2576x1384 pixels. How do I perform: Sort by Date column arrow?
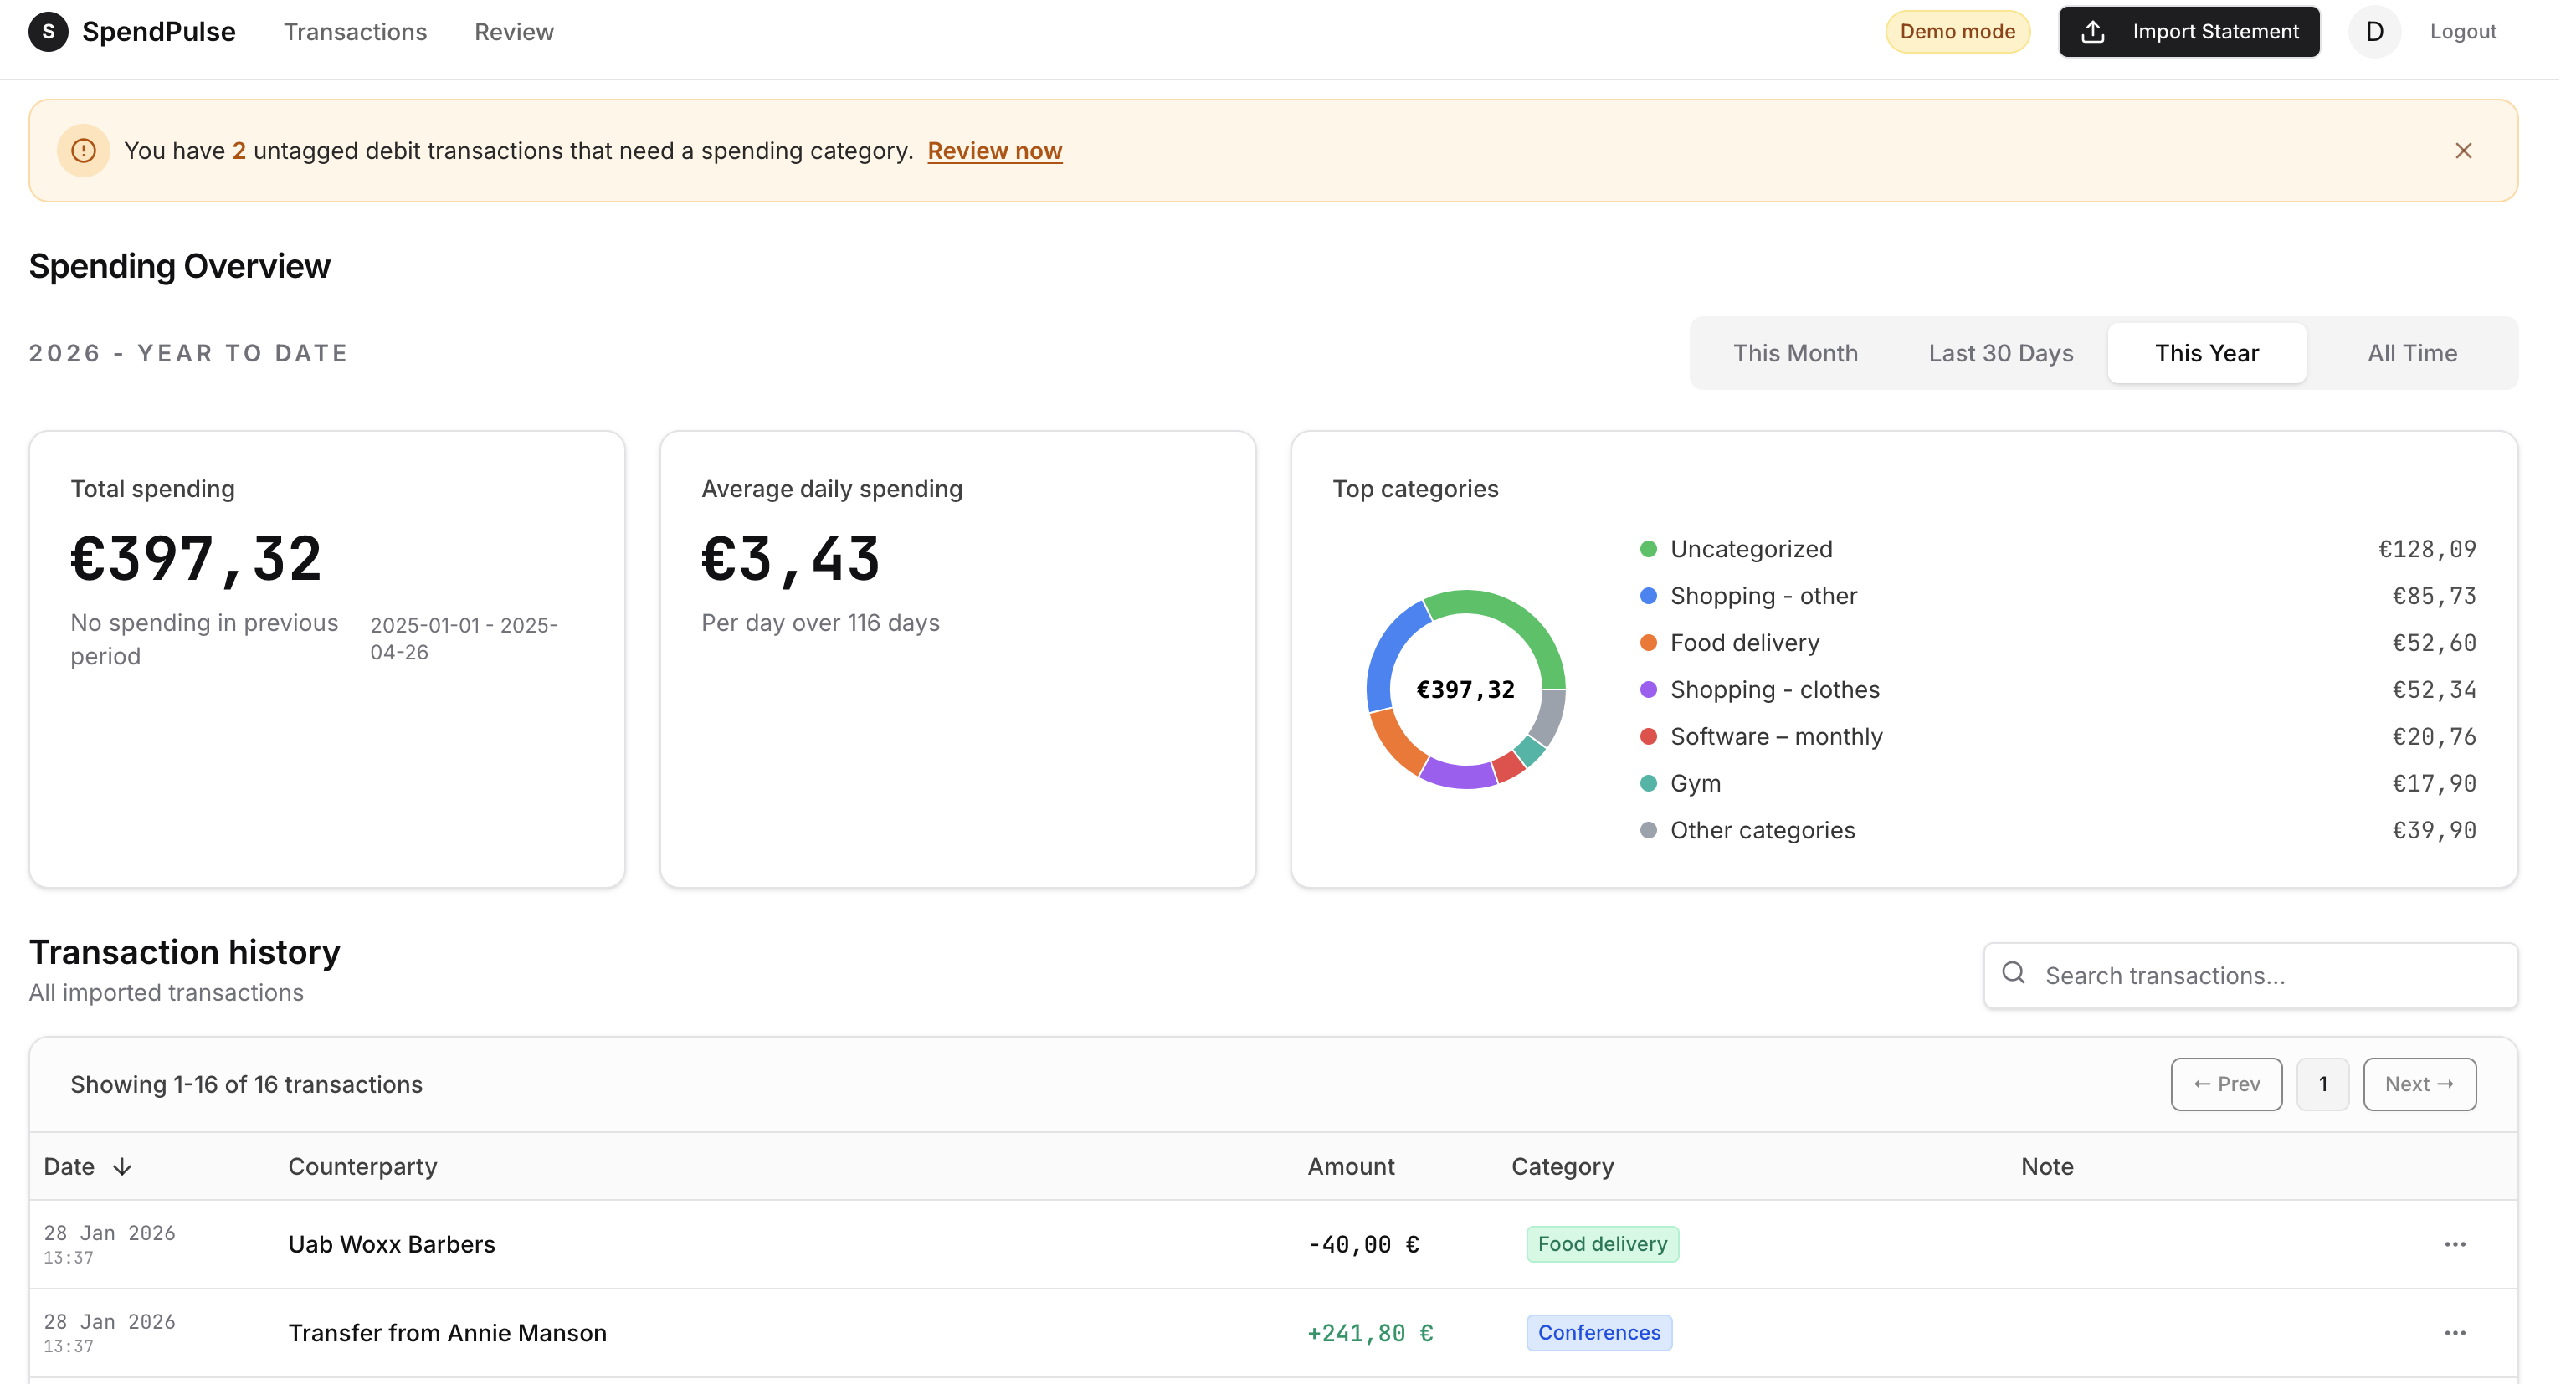122,1167
